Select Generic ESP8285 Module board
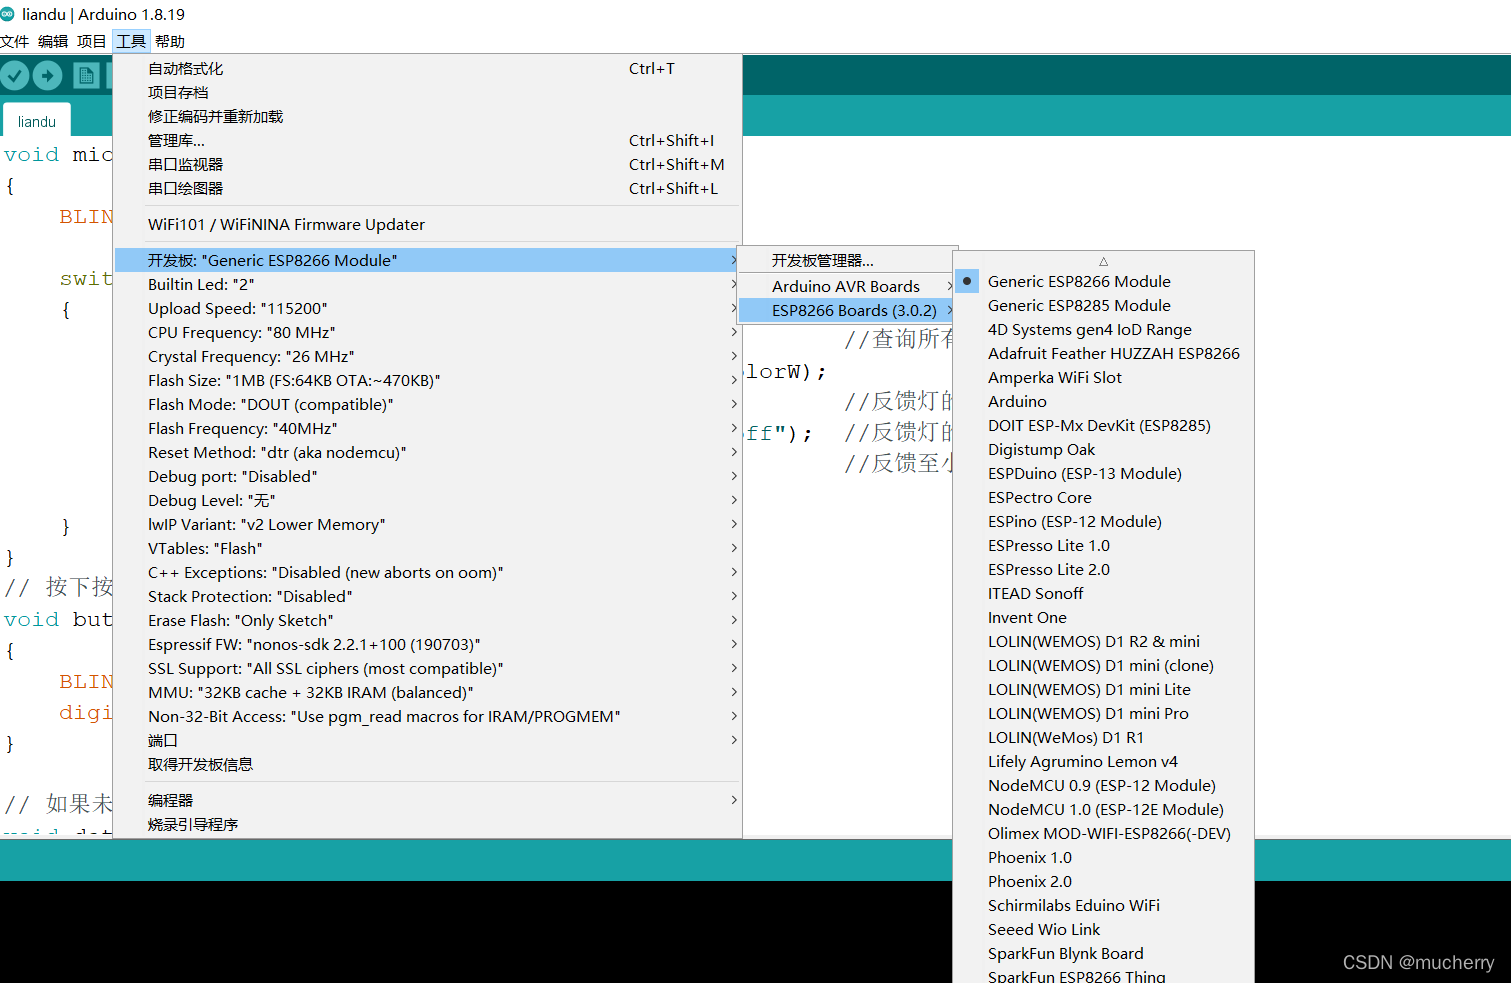Viewport: 1511px width, 983px height. click(1104, 305)
